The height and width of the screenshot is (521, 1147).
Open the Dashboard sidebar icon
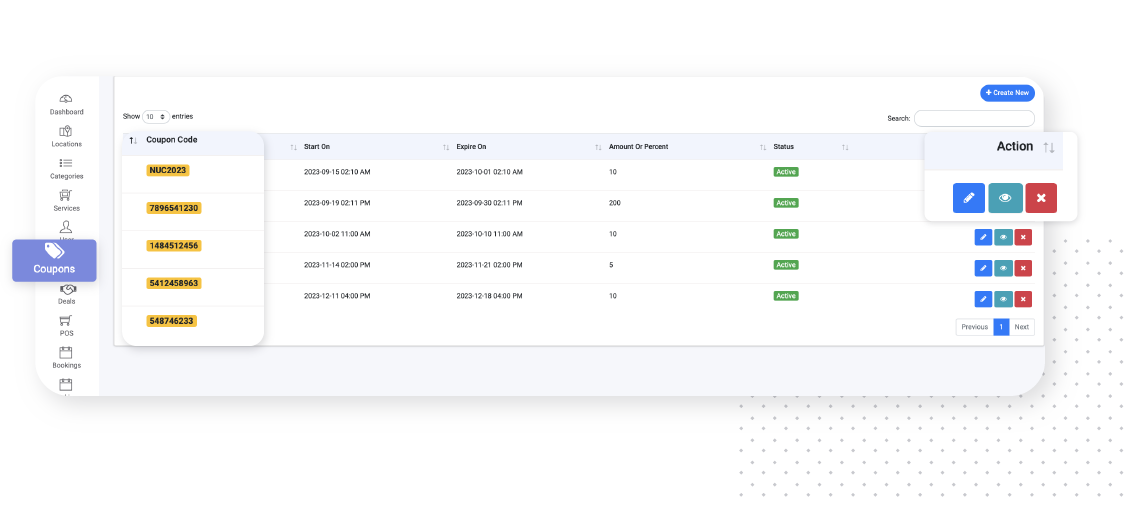coord(66,104)
